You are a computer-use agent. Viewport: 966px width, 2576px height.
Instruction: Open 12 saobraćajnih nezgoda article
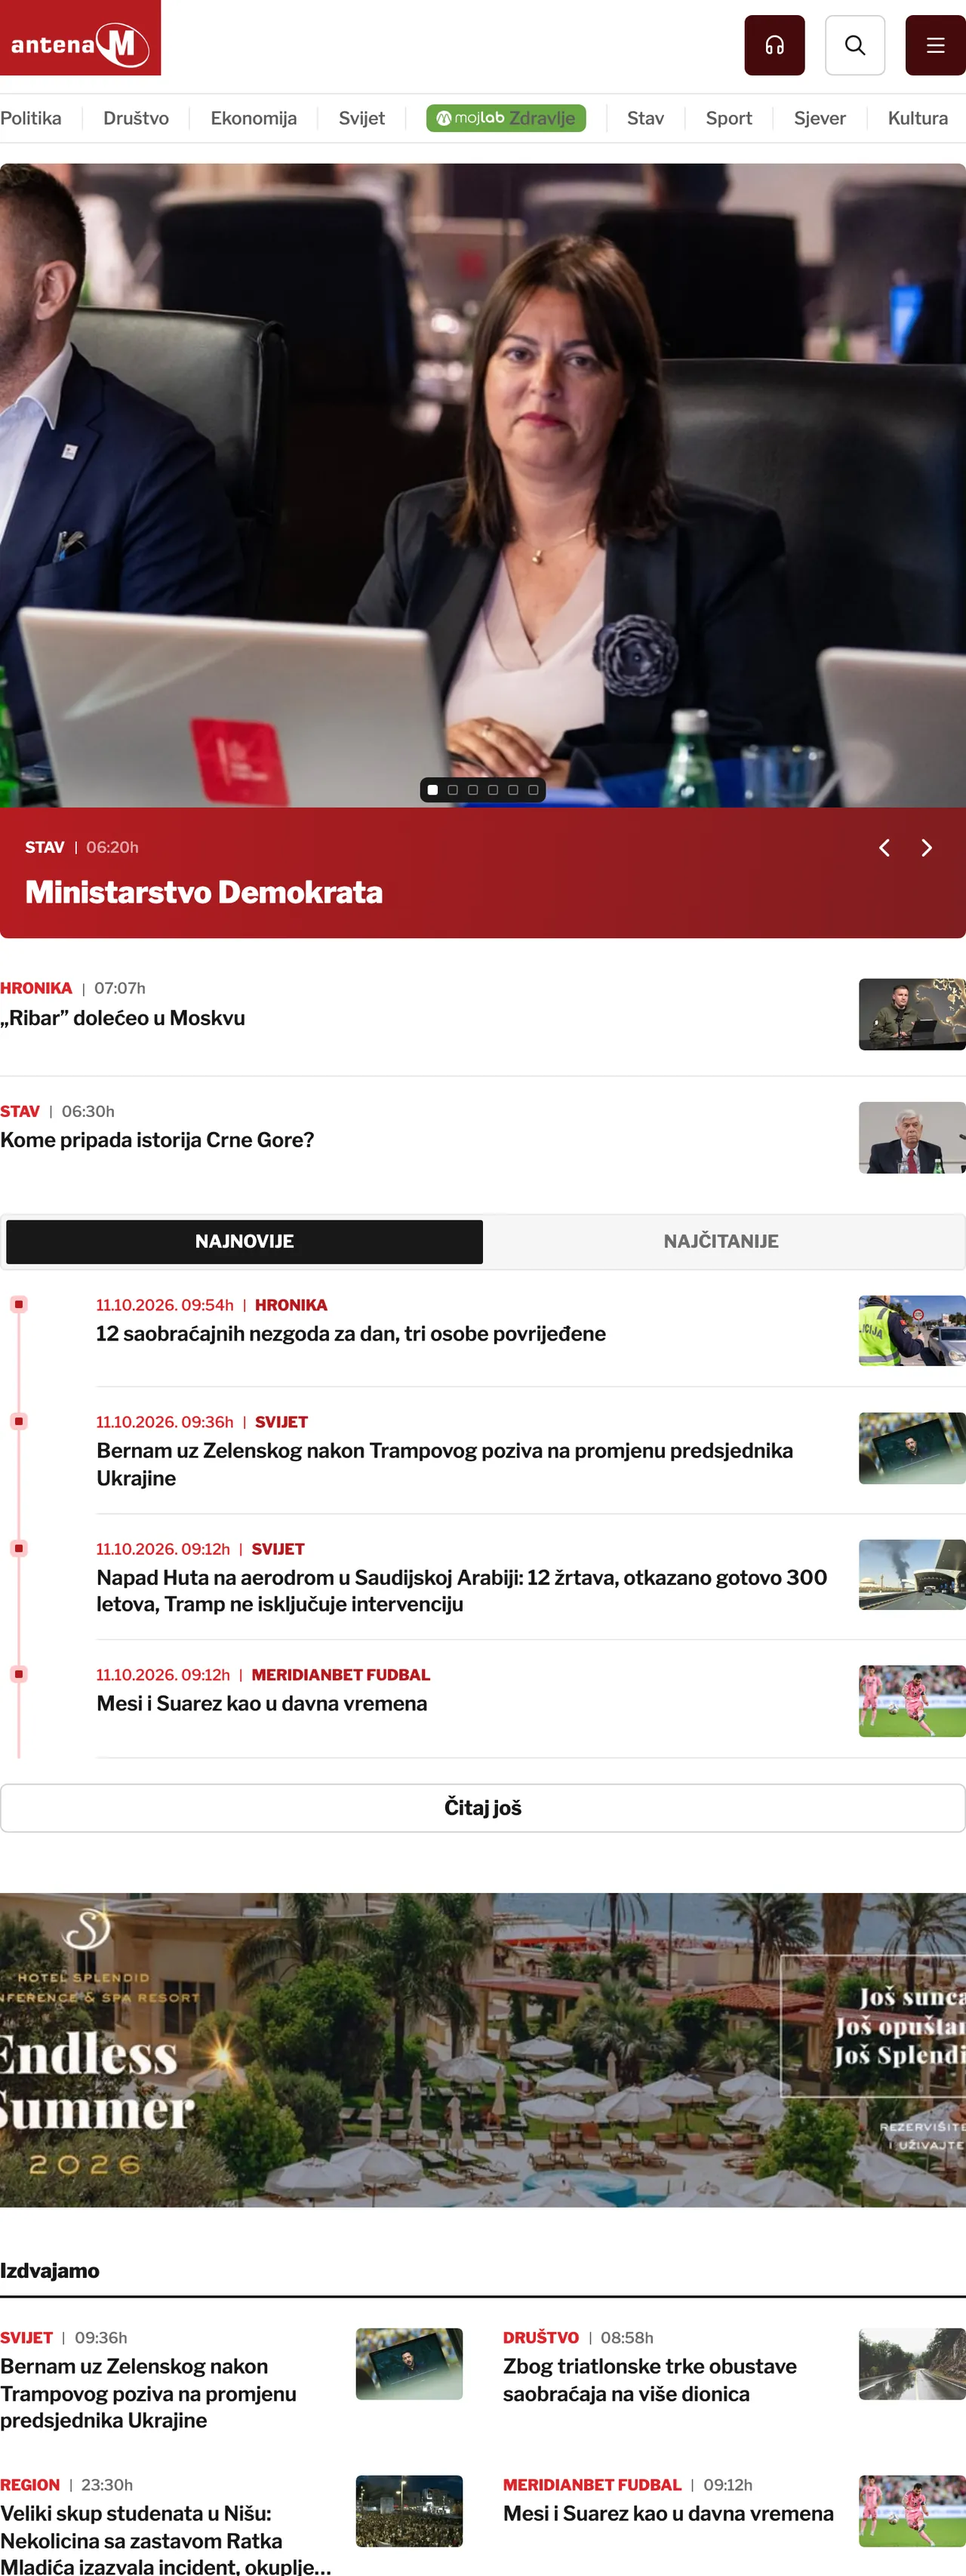[351, 1333]
